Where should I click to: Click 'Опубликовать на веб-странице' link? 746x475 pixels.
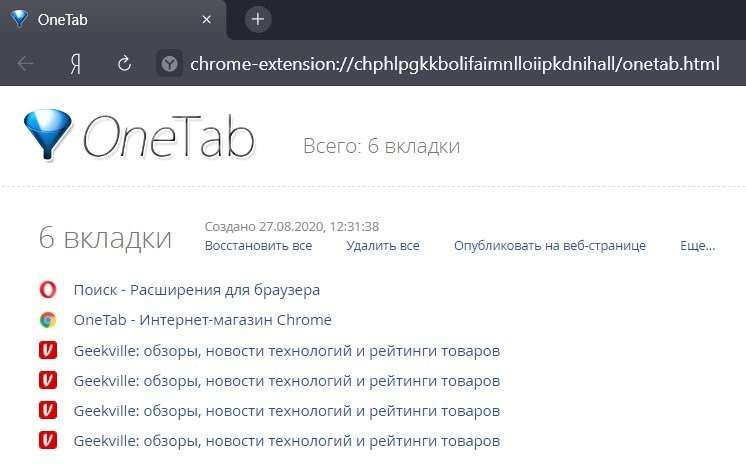point(549,245)
